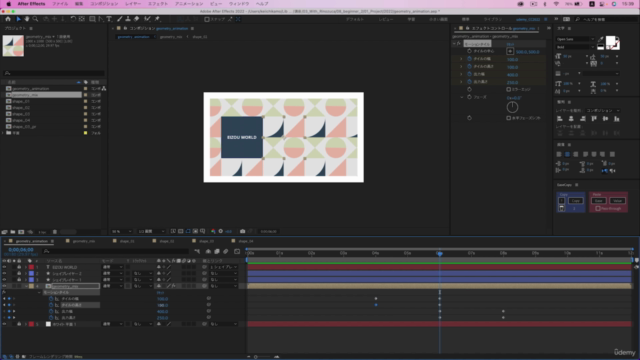Select the Roto Brush tool
The height and width of the screenshot is (360, 640).
click(x=147, y=19)
